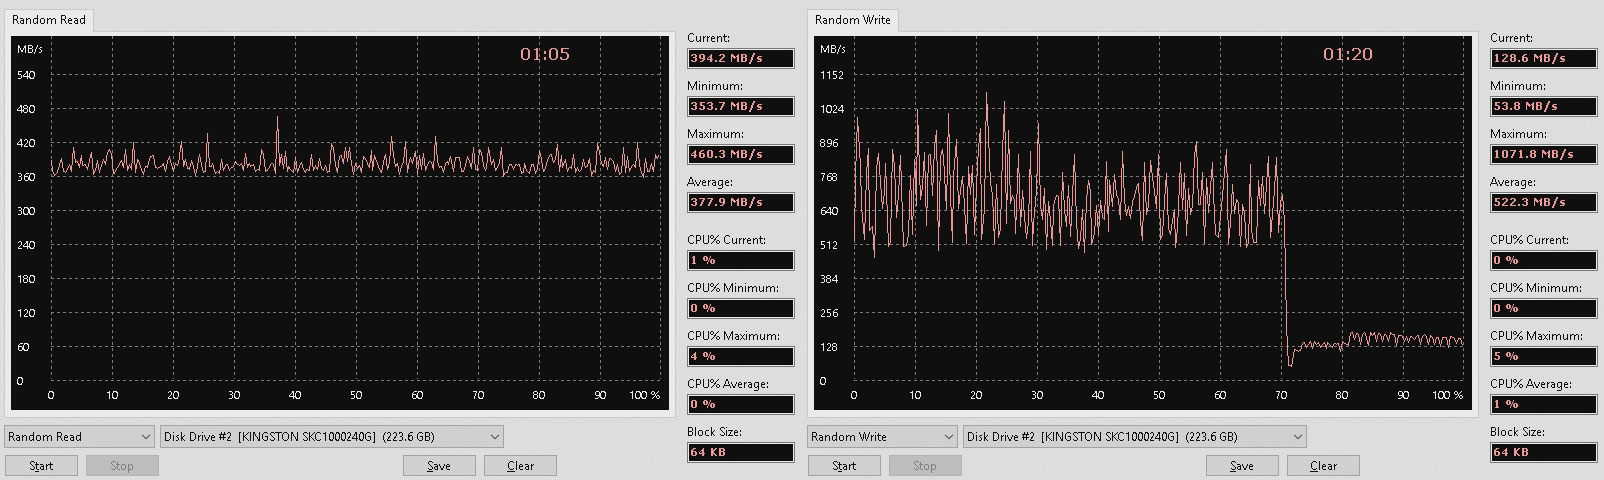The width and height of the screenshot is (1604, 480).
Task: Click the 01:05 elapsed timer on read graph
Action: click(545, 54)
